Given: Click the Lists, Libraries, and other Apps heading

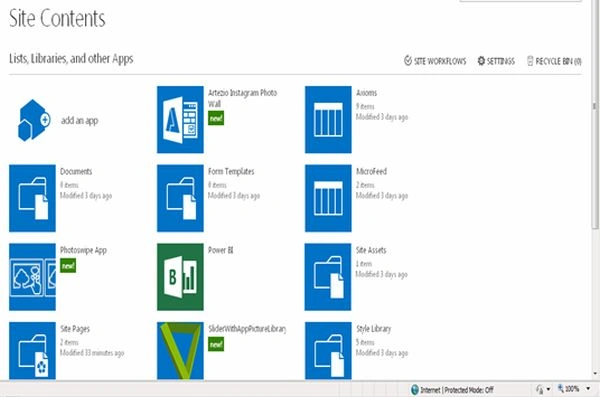Looking at the screenshot, I should [71, 59].
